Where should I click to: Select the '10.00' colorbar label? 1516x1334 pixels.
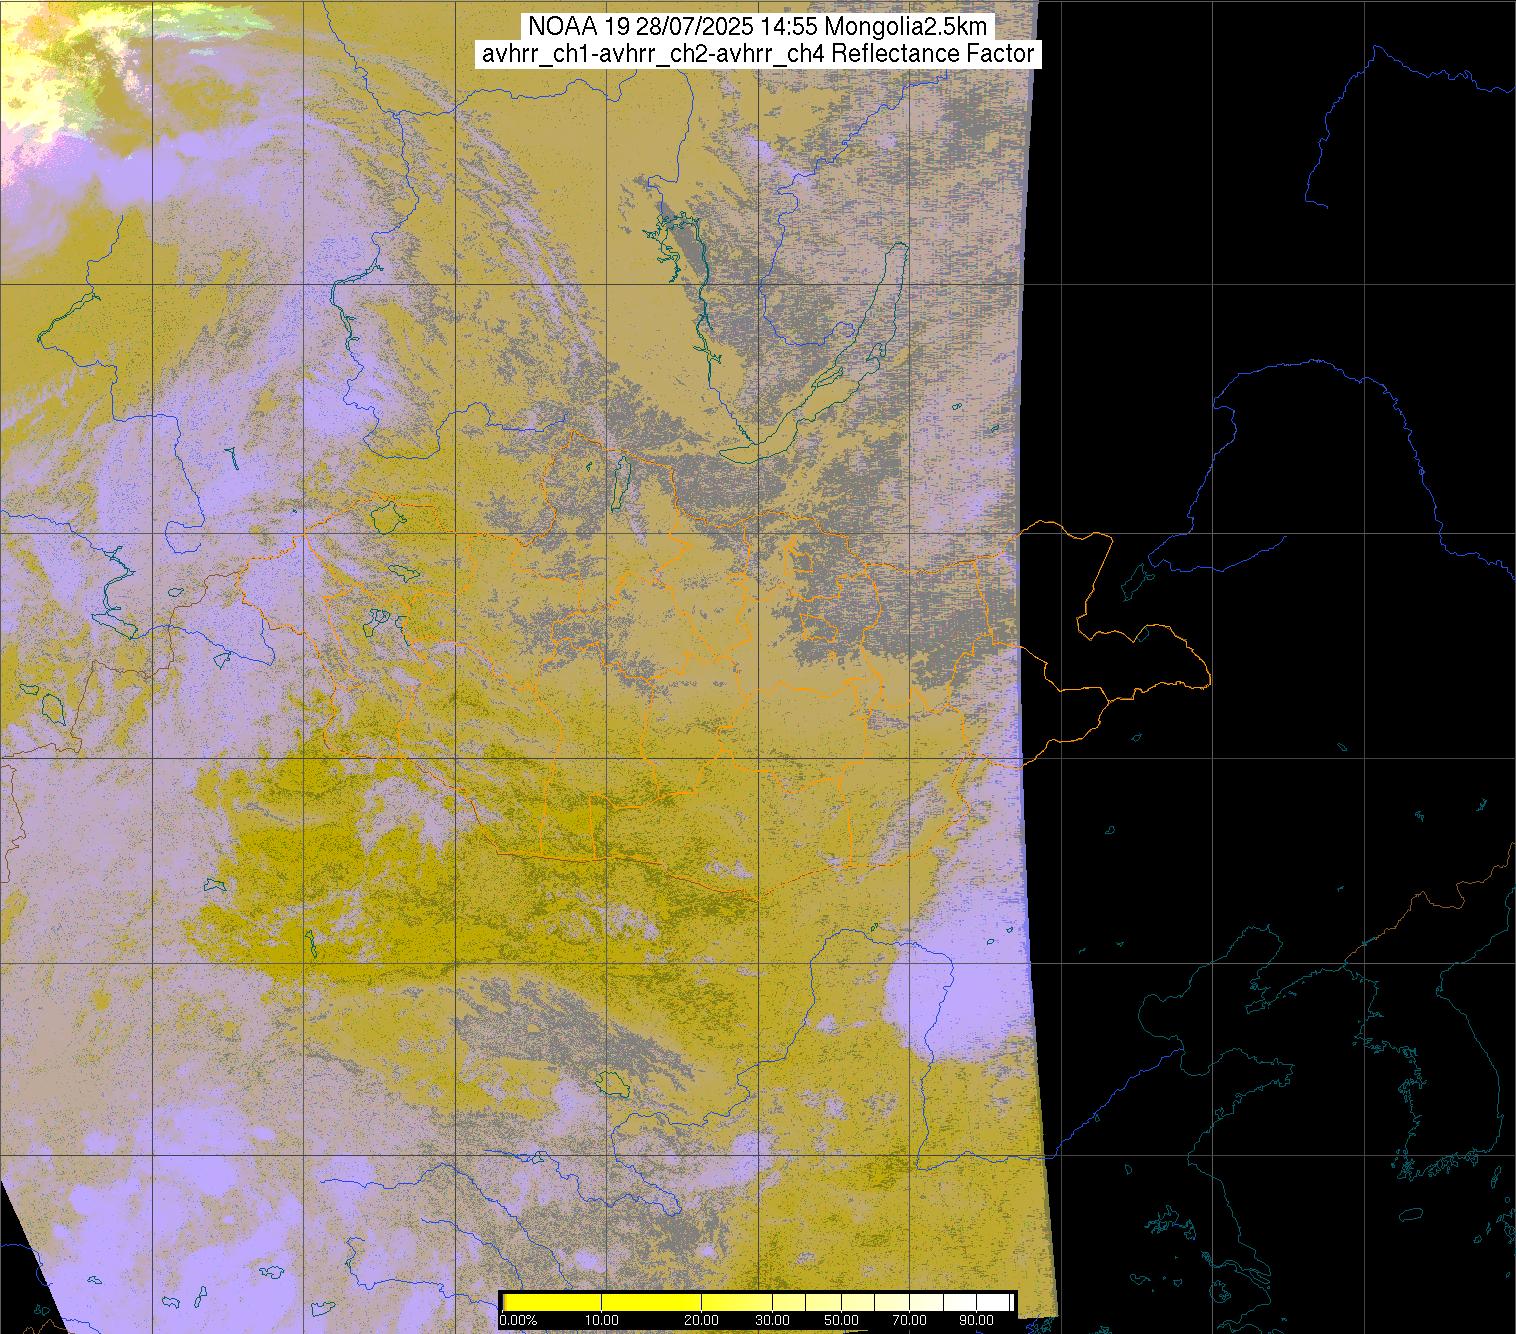[x=601, y=1321]
